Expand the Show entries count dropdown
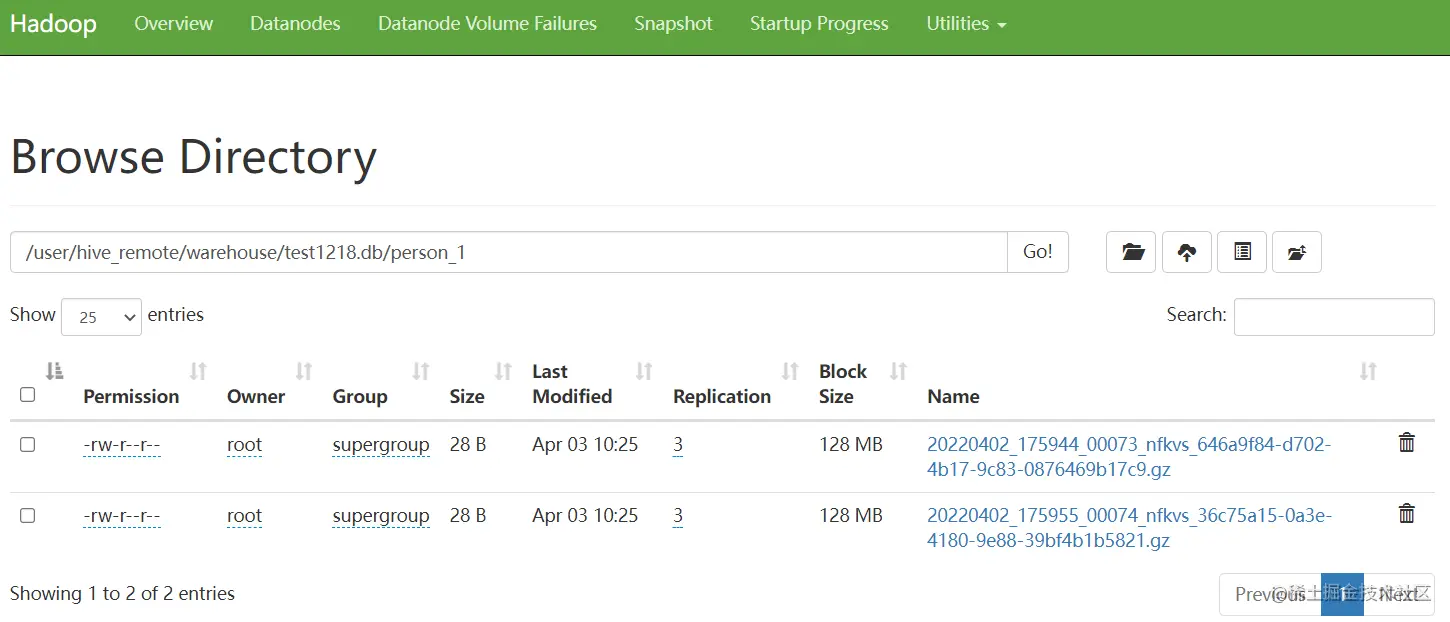This screenshot has width=1450, height=622. tap(101, 316)
